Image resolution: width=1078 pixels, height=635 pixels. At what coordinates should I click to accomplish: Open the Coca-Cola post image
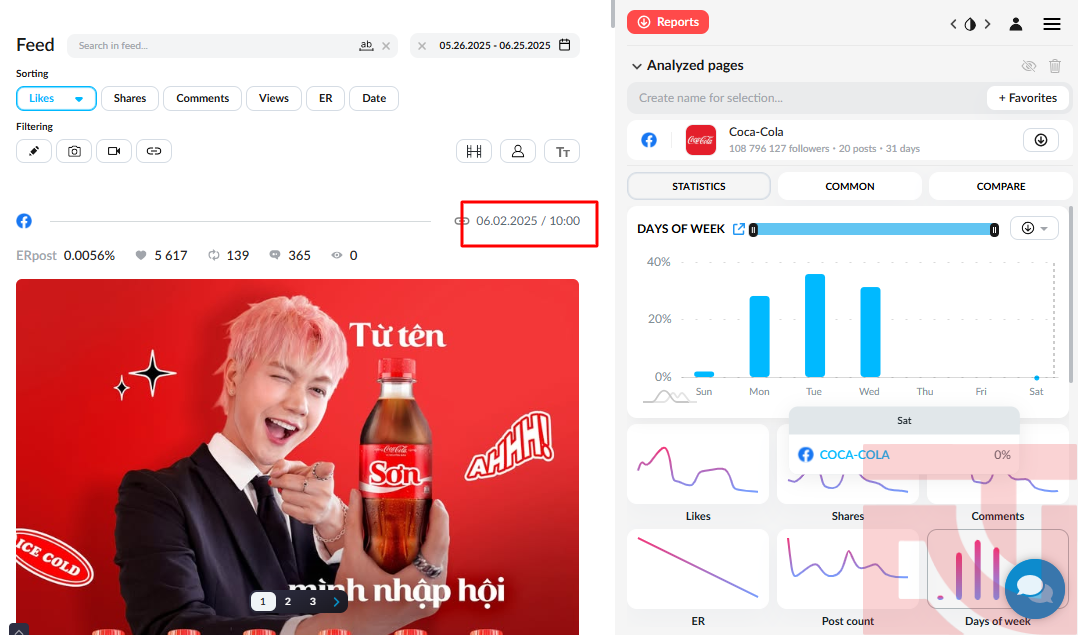297,456
